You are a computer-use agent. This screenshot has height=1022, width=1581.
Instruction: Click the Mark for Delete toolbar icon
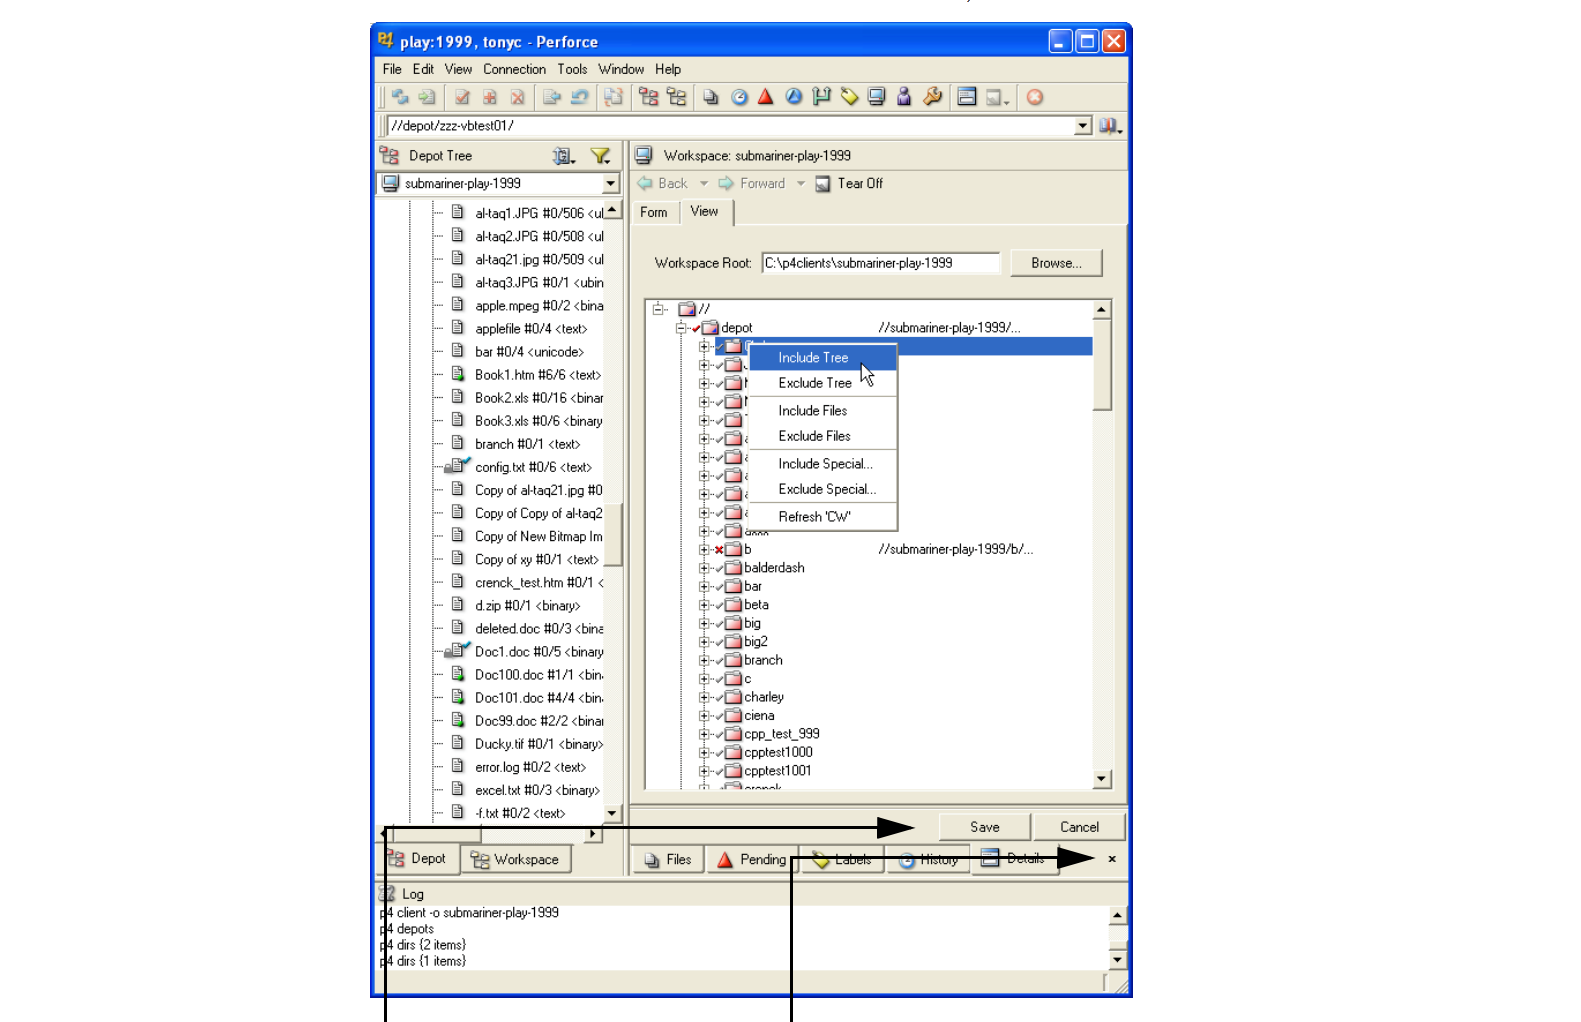[517, 97]
